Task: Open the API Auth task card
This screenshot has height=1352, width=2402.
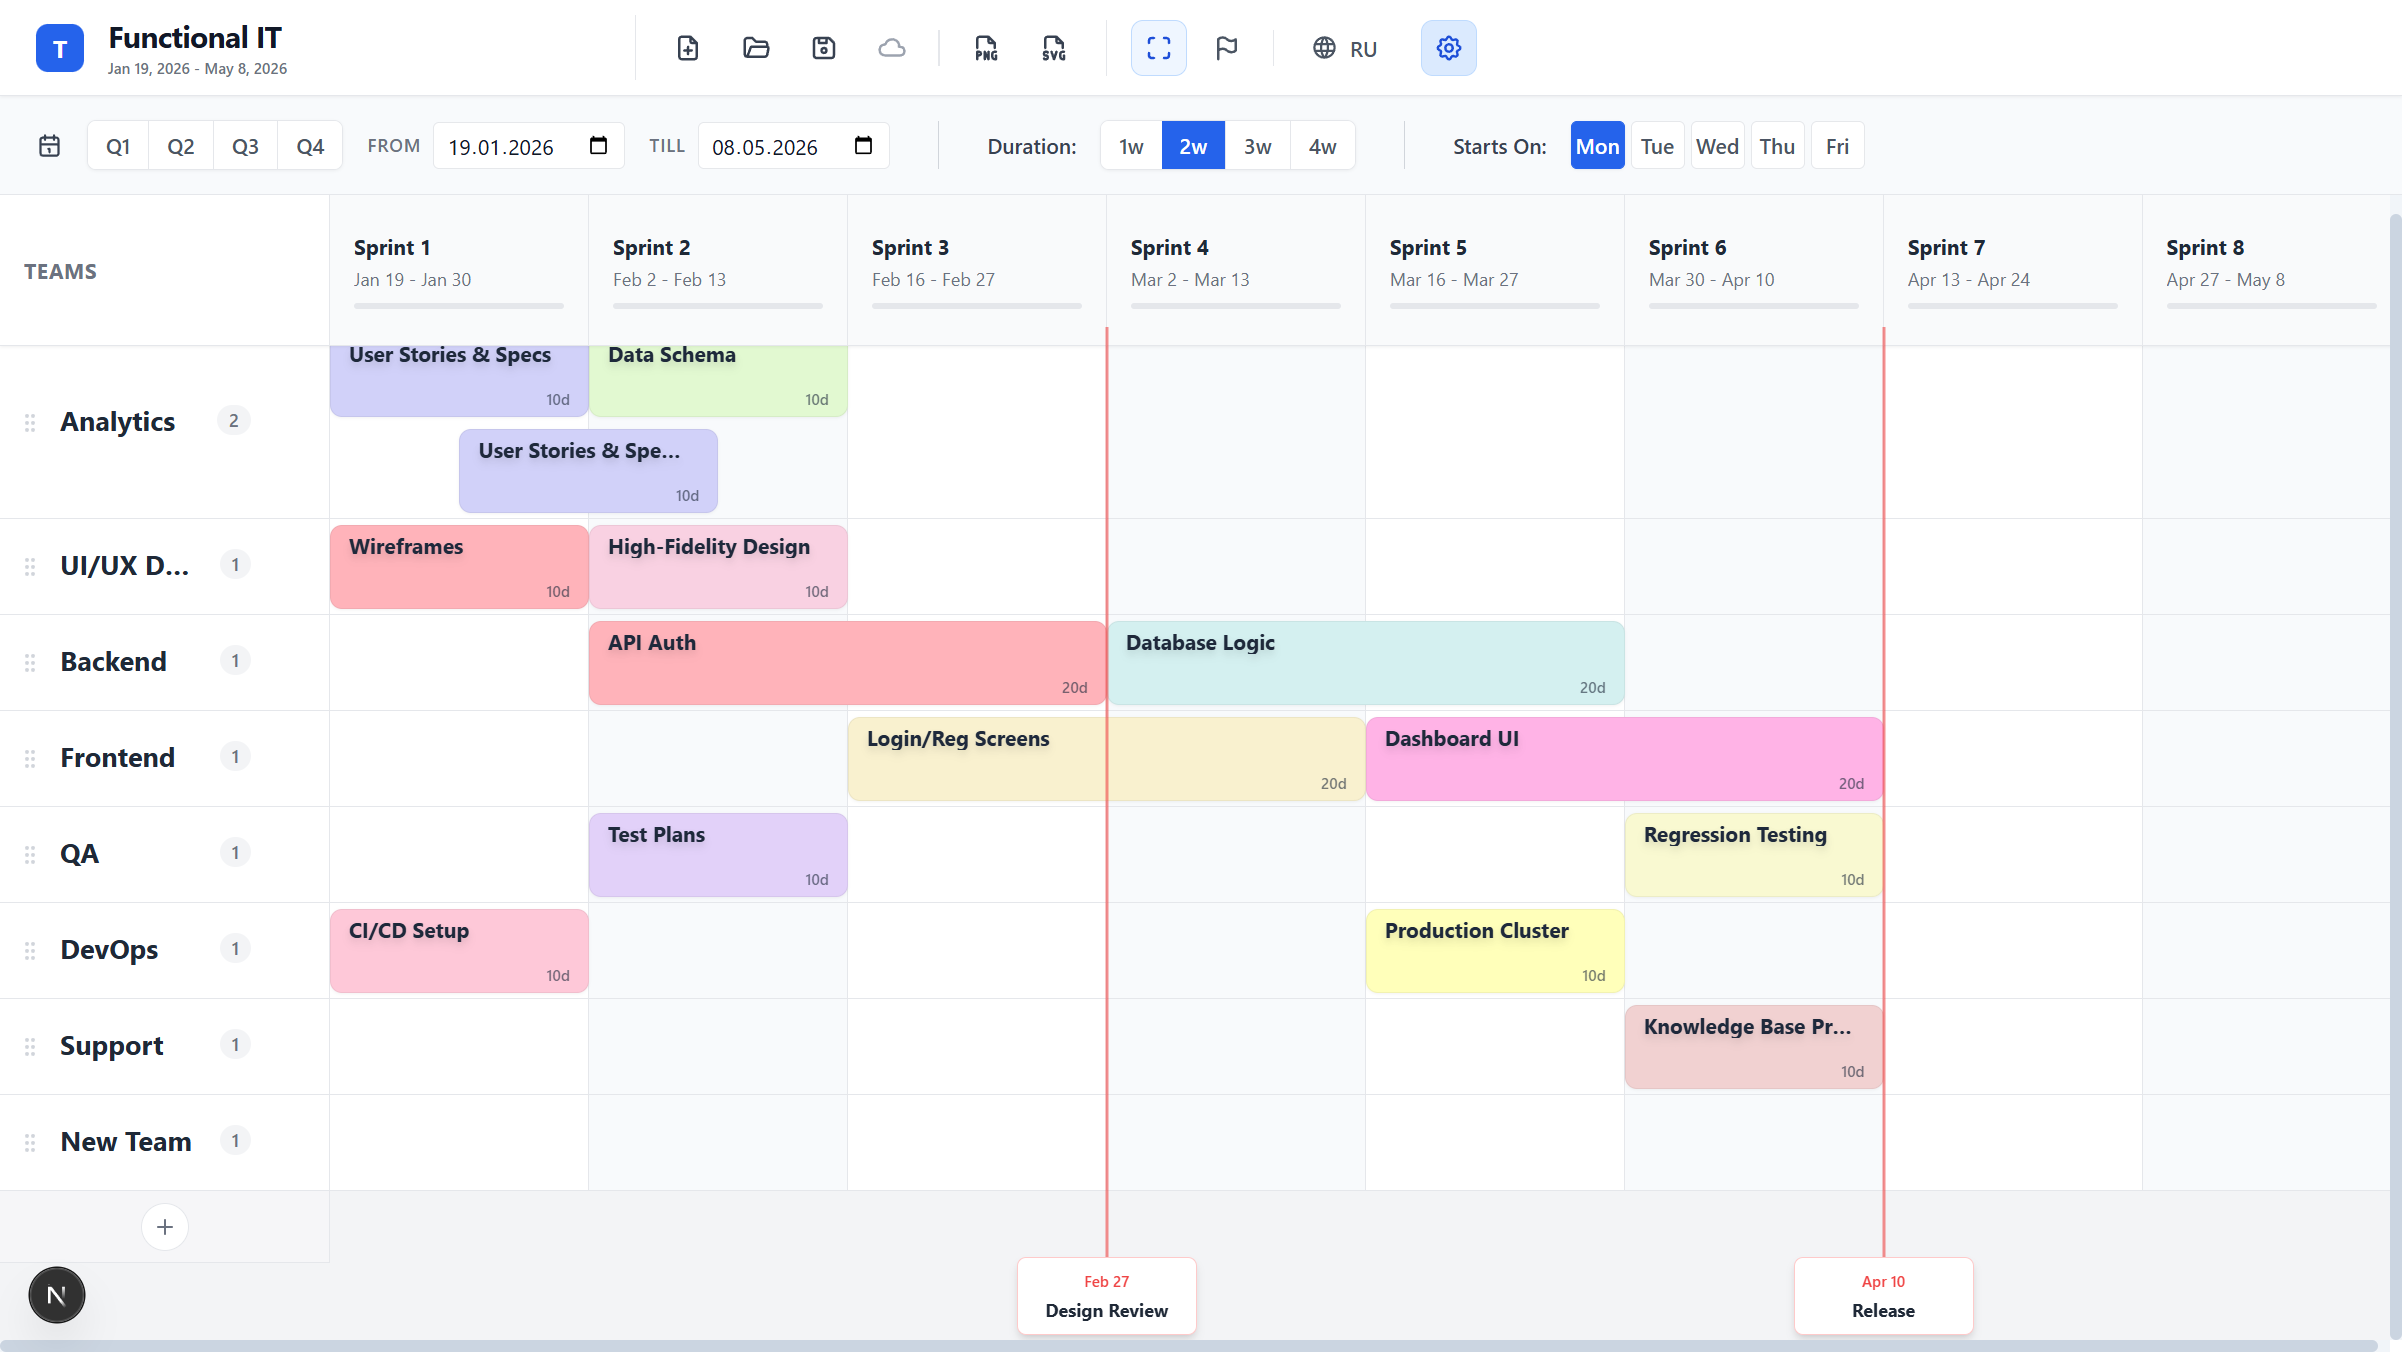Action: (848, 663)
